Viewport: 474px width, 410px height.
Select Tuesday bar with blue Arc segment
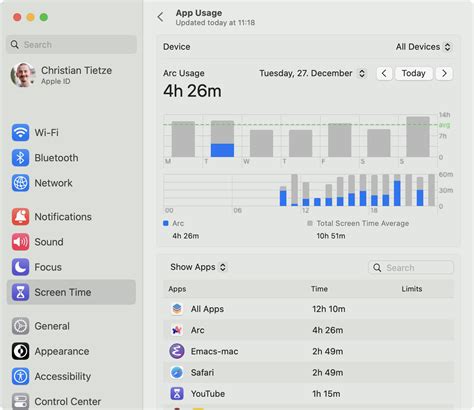[222, 139]
